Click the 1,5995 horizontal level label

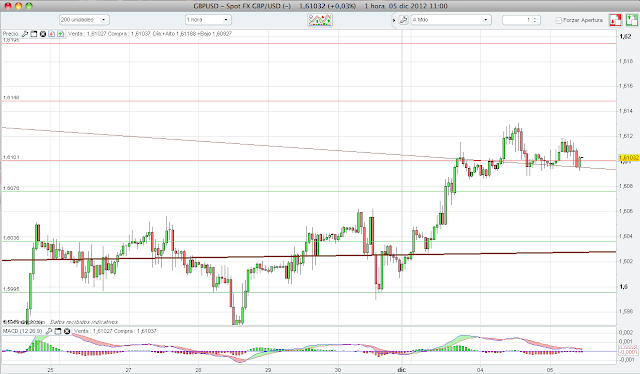pyautogui.click(x=11, y=289)
